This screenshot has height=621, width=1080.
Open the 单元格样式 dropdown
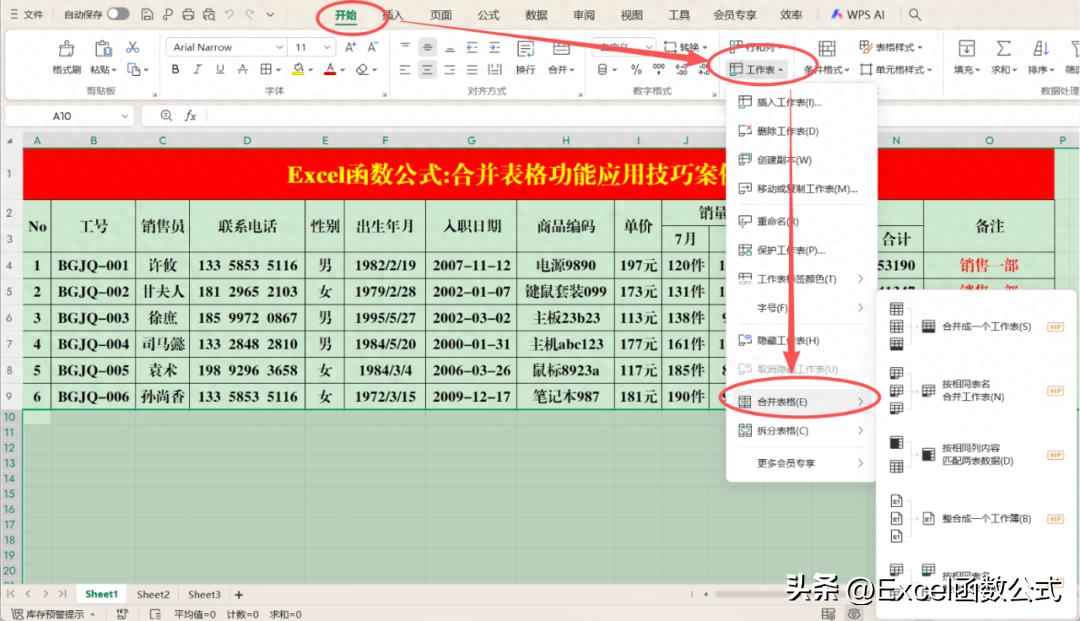pos(896,70)
